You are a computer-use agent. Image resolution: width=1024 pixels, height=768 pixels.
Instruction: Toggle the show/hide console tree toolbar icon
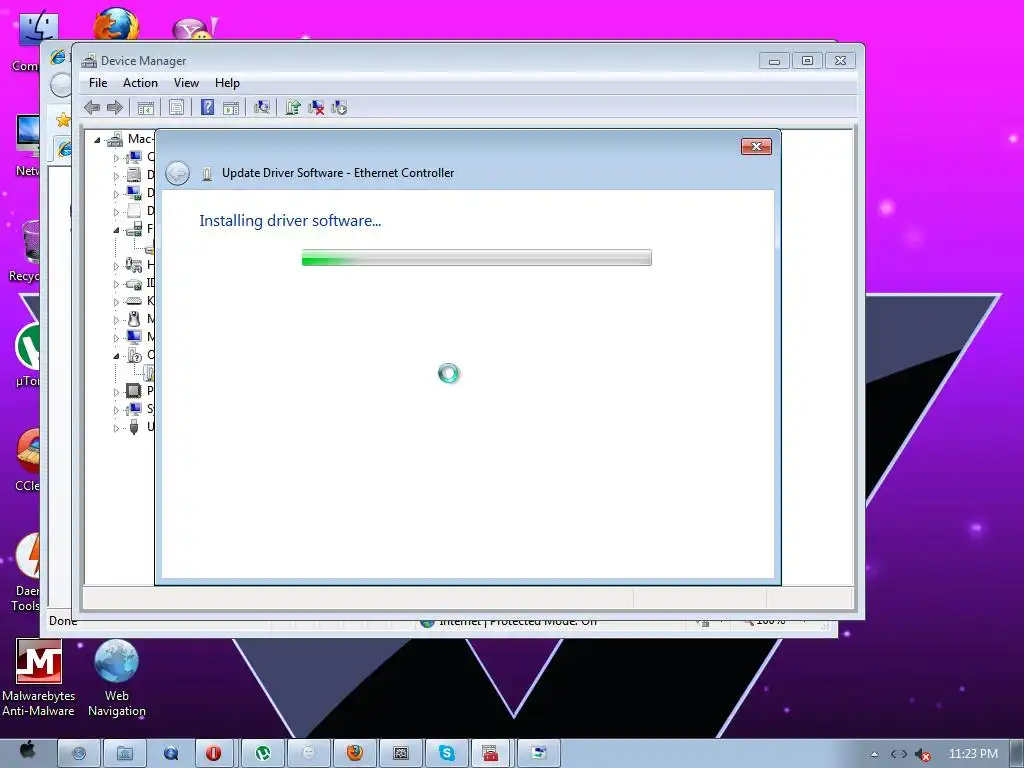click(146, 108)
